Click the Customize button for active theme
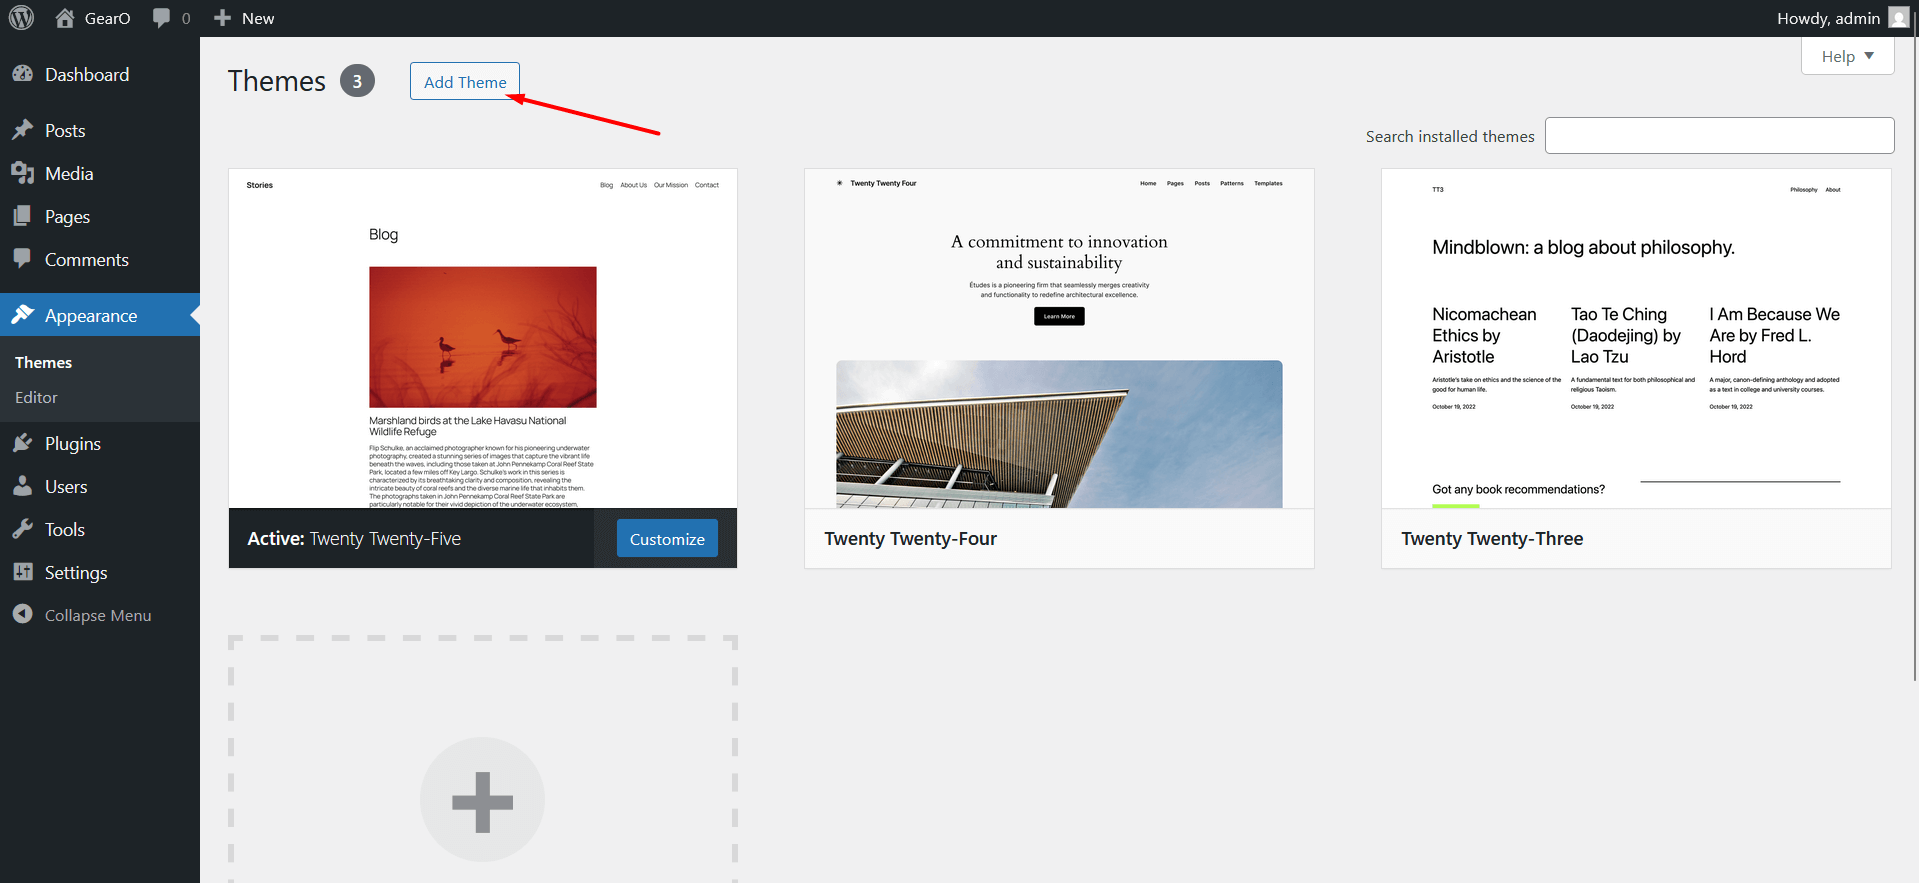Screen dimensions: 1919x883 point(667,539)
